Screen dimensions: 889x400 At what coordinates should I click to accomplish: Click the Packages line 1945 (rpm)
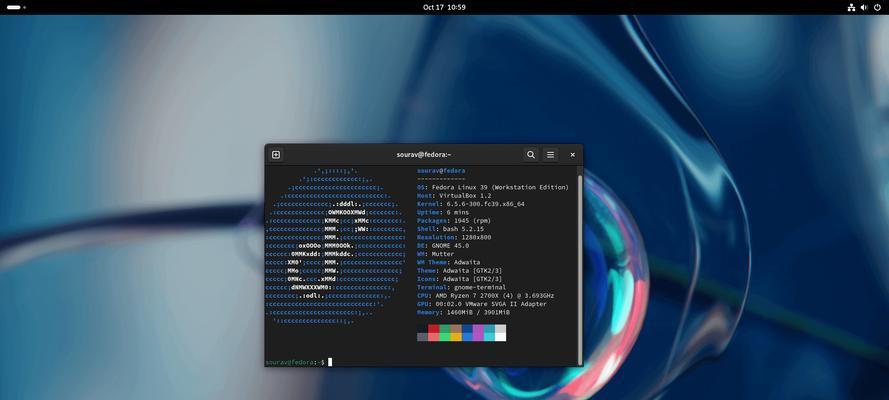(x=454, y=220)
